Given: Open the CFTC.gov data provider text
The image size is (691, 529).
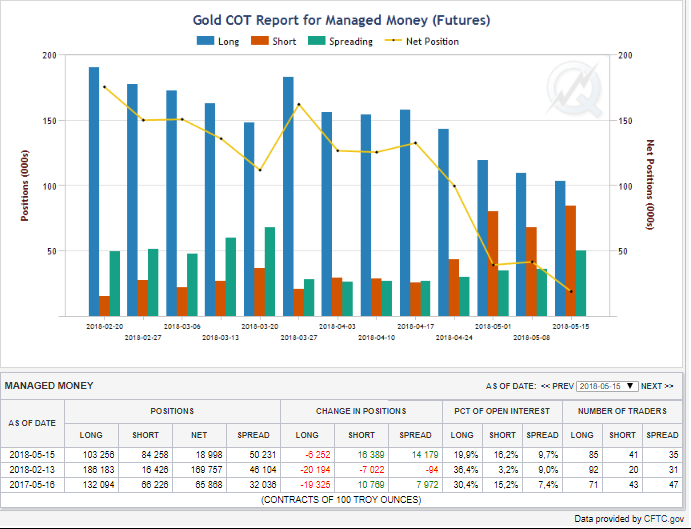Looking at the screenshot, I should pyautogui.click(x=664, y=519).
